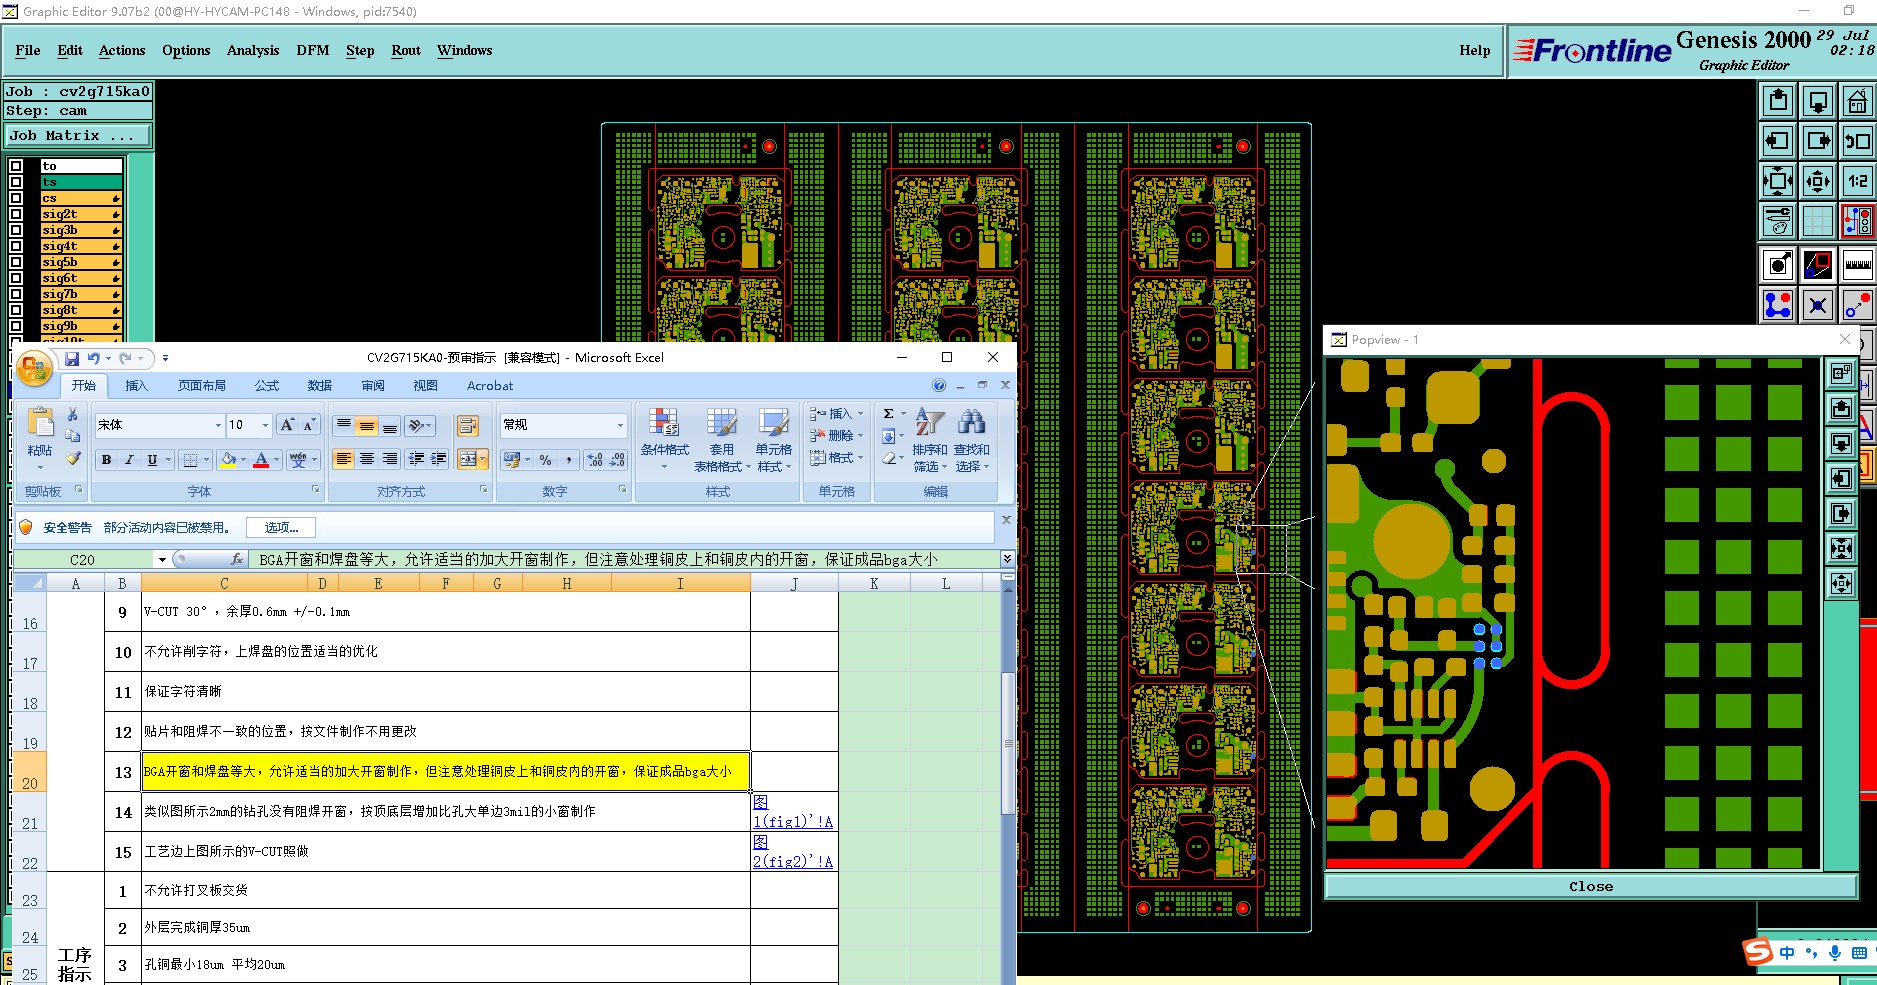Image resolution: width=1877 pixels, height=985 pixels.
Task: Click the Format Painter brush icon in Excel
Action: pyautogui.click(x=73, y=458)
